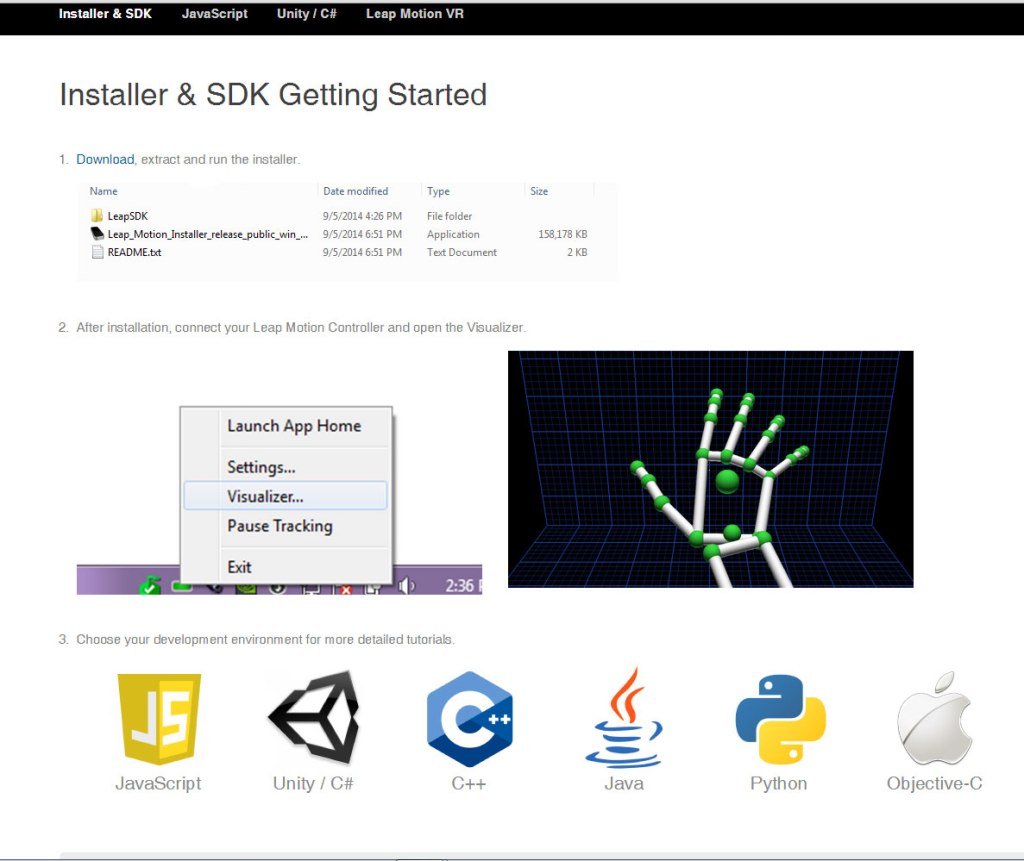Select the JavaScript development environment icon
This screenshot has width=1024, height=861.
(x=158, y=718)
